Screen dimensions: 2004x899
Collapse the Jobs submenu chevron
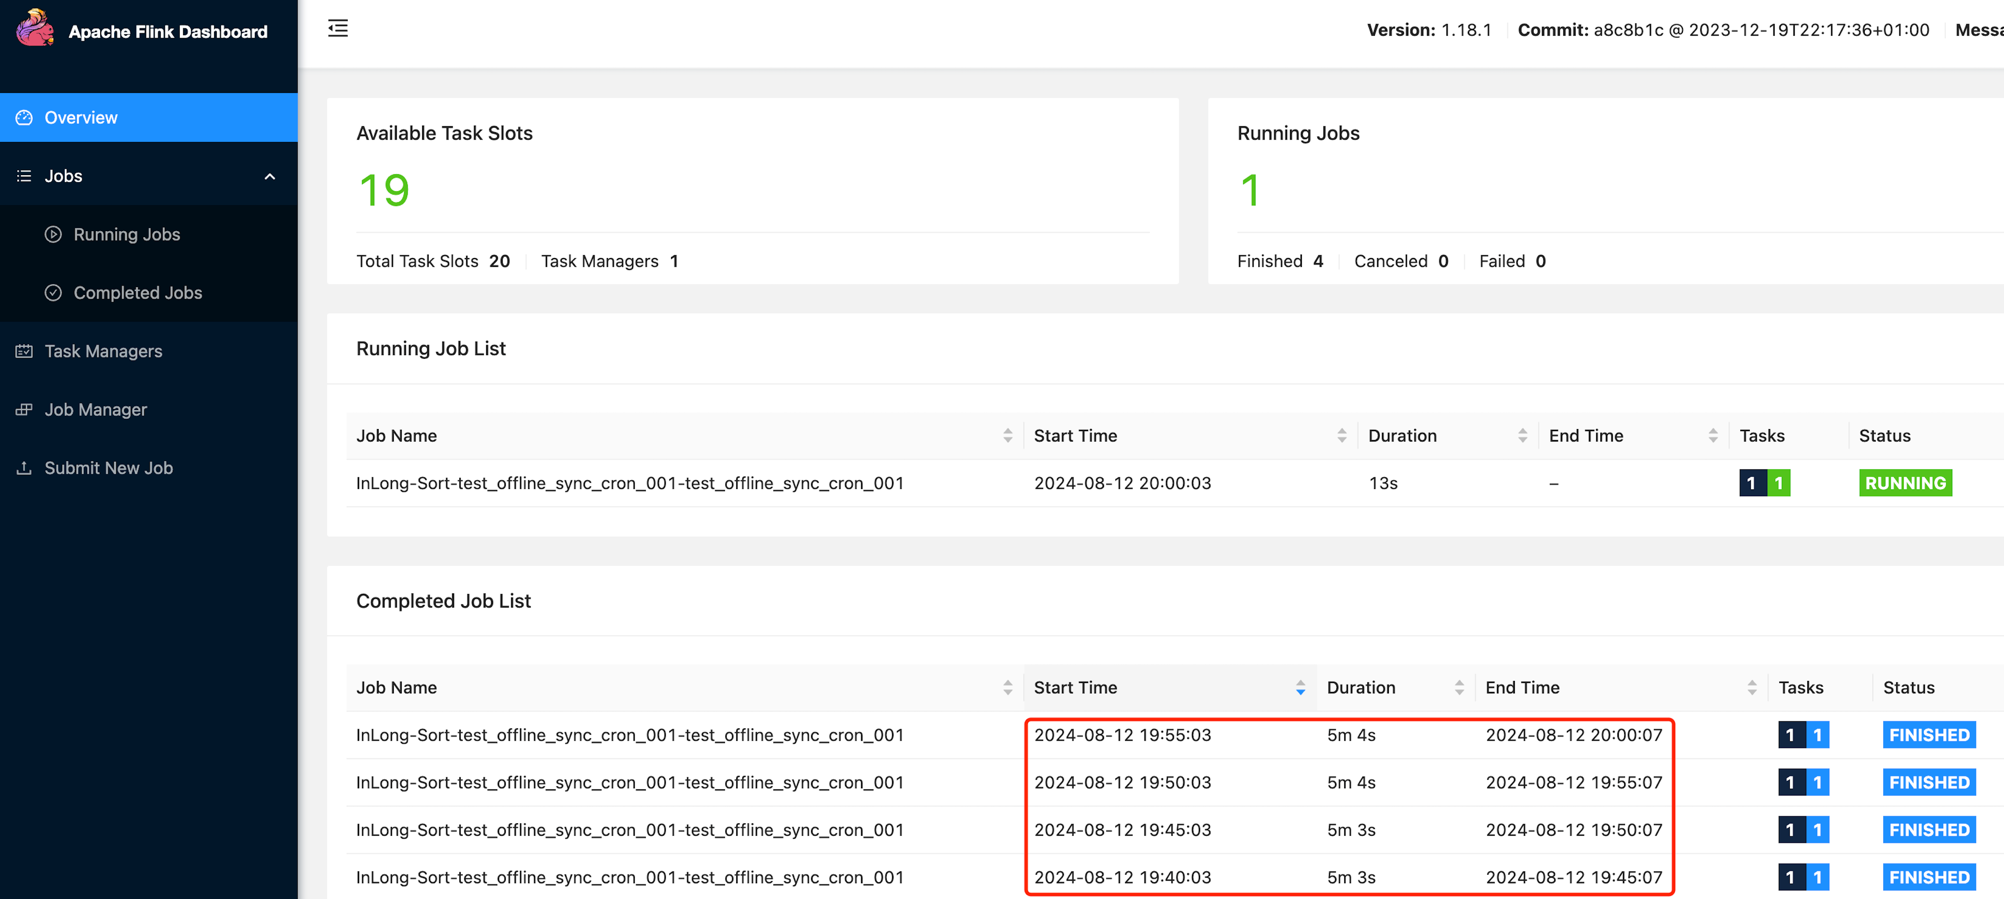(269, 177)
